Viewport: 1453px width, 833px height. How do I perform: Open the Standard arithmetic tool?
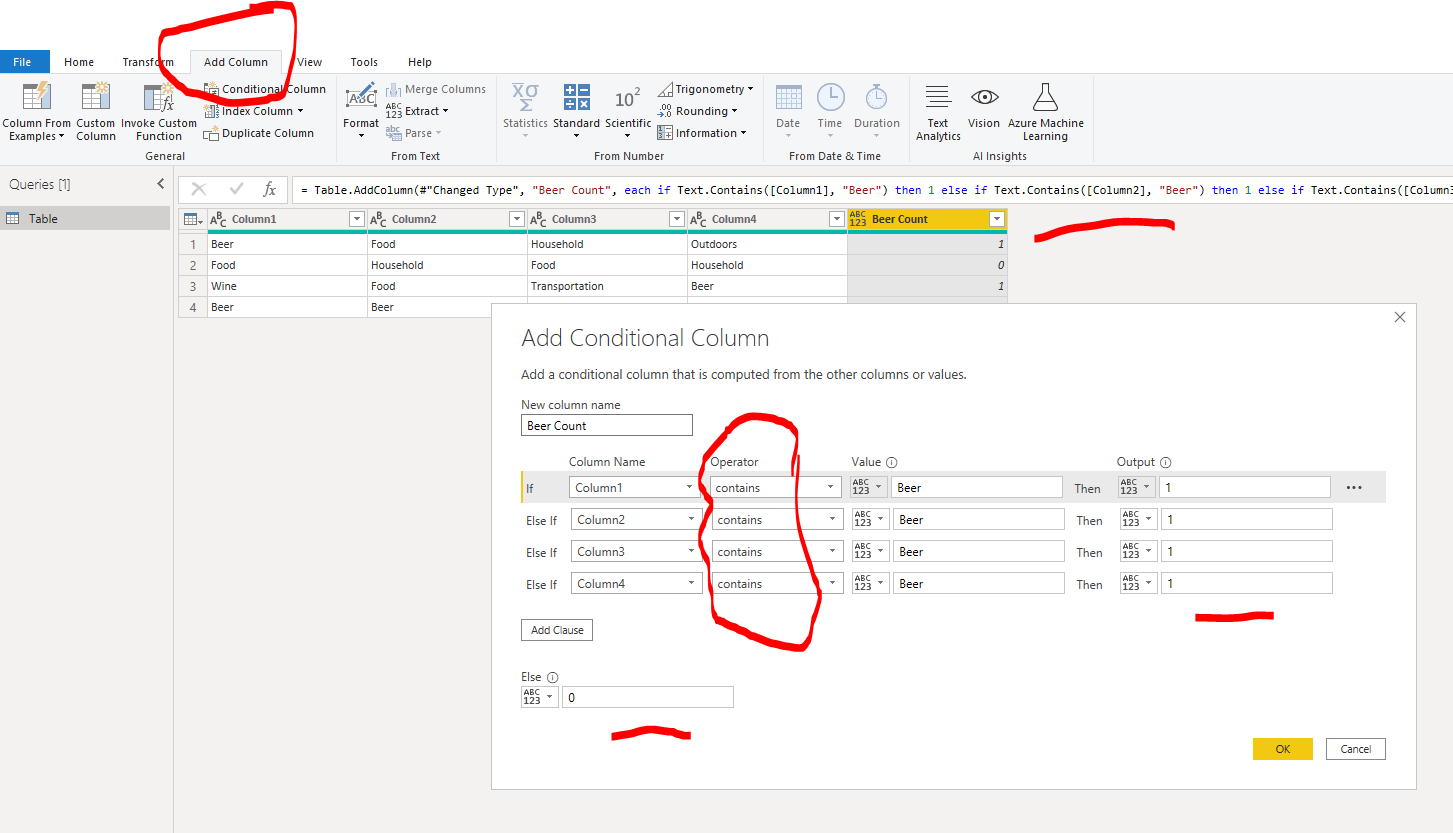point(576,111)
